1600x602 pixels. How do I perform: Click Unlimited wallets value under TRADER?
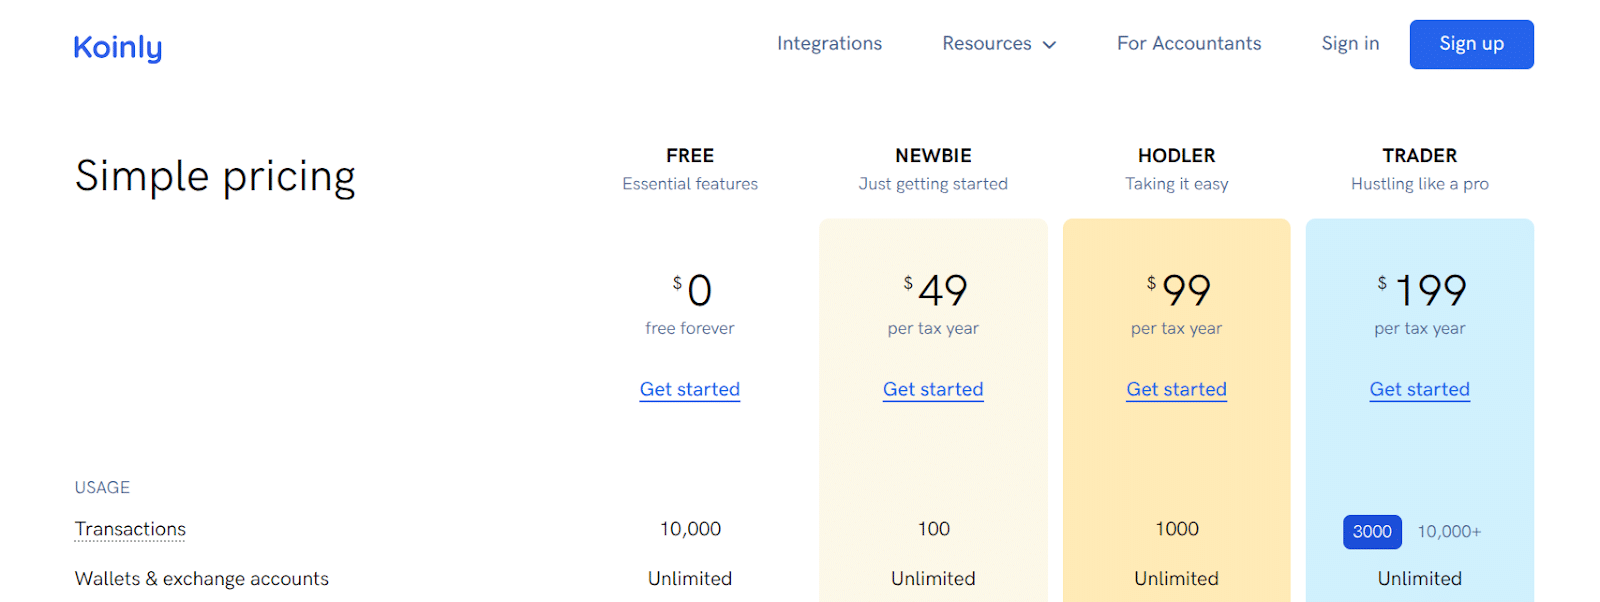click(x=1420, y=579)
